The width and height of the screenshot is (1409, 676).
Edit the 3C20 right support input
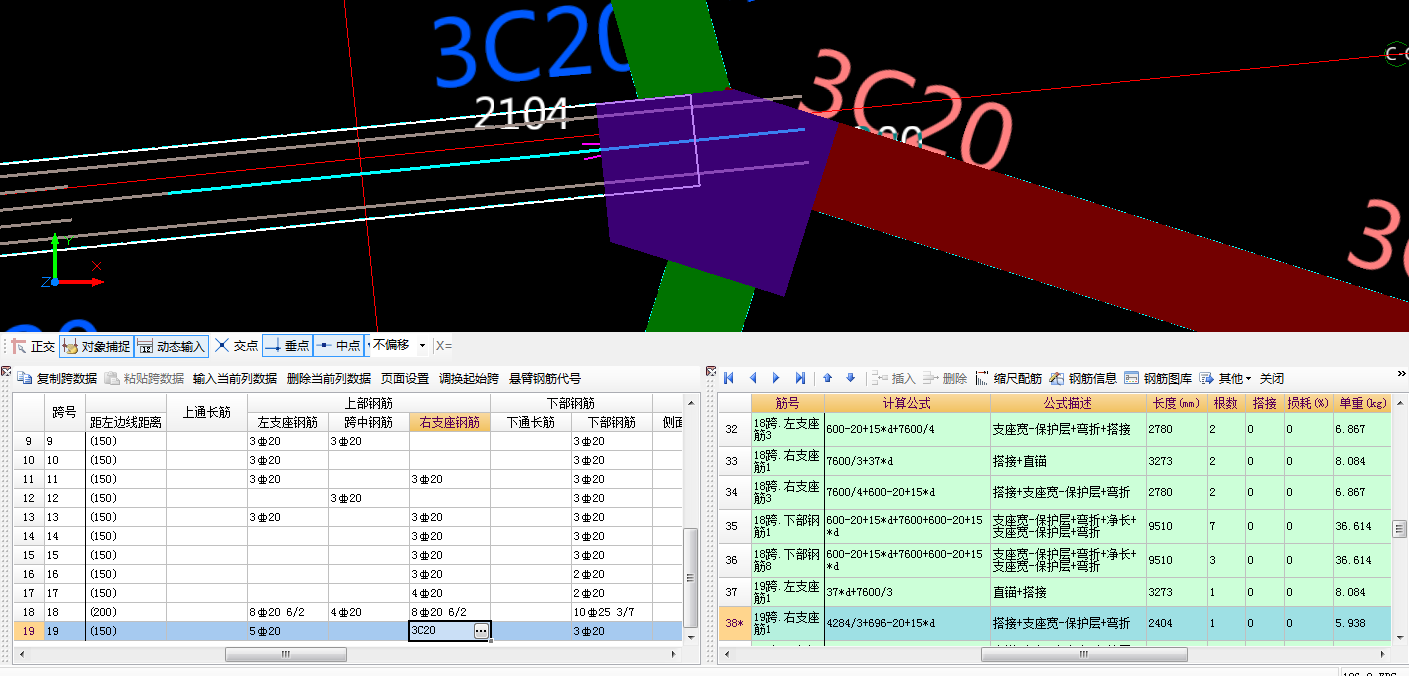[440, 631]
